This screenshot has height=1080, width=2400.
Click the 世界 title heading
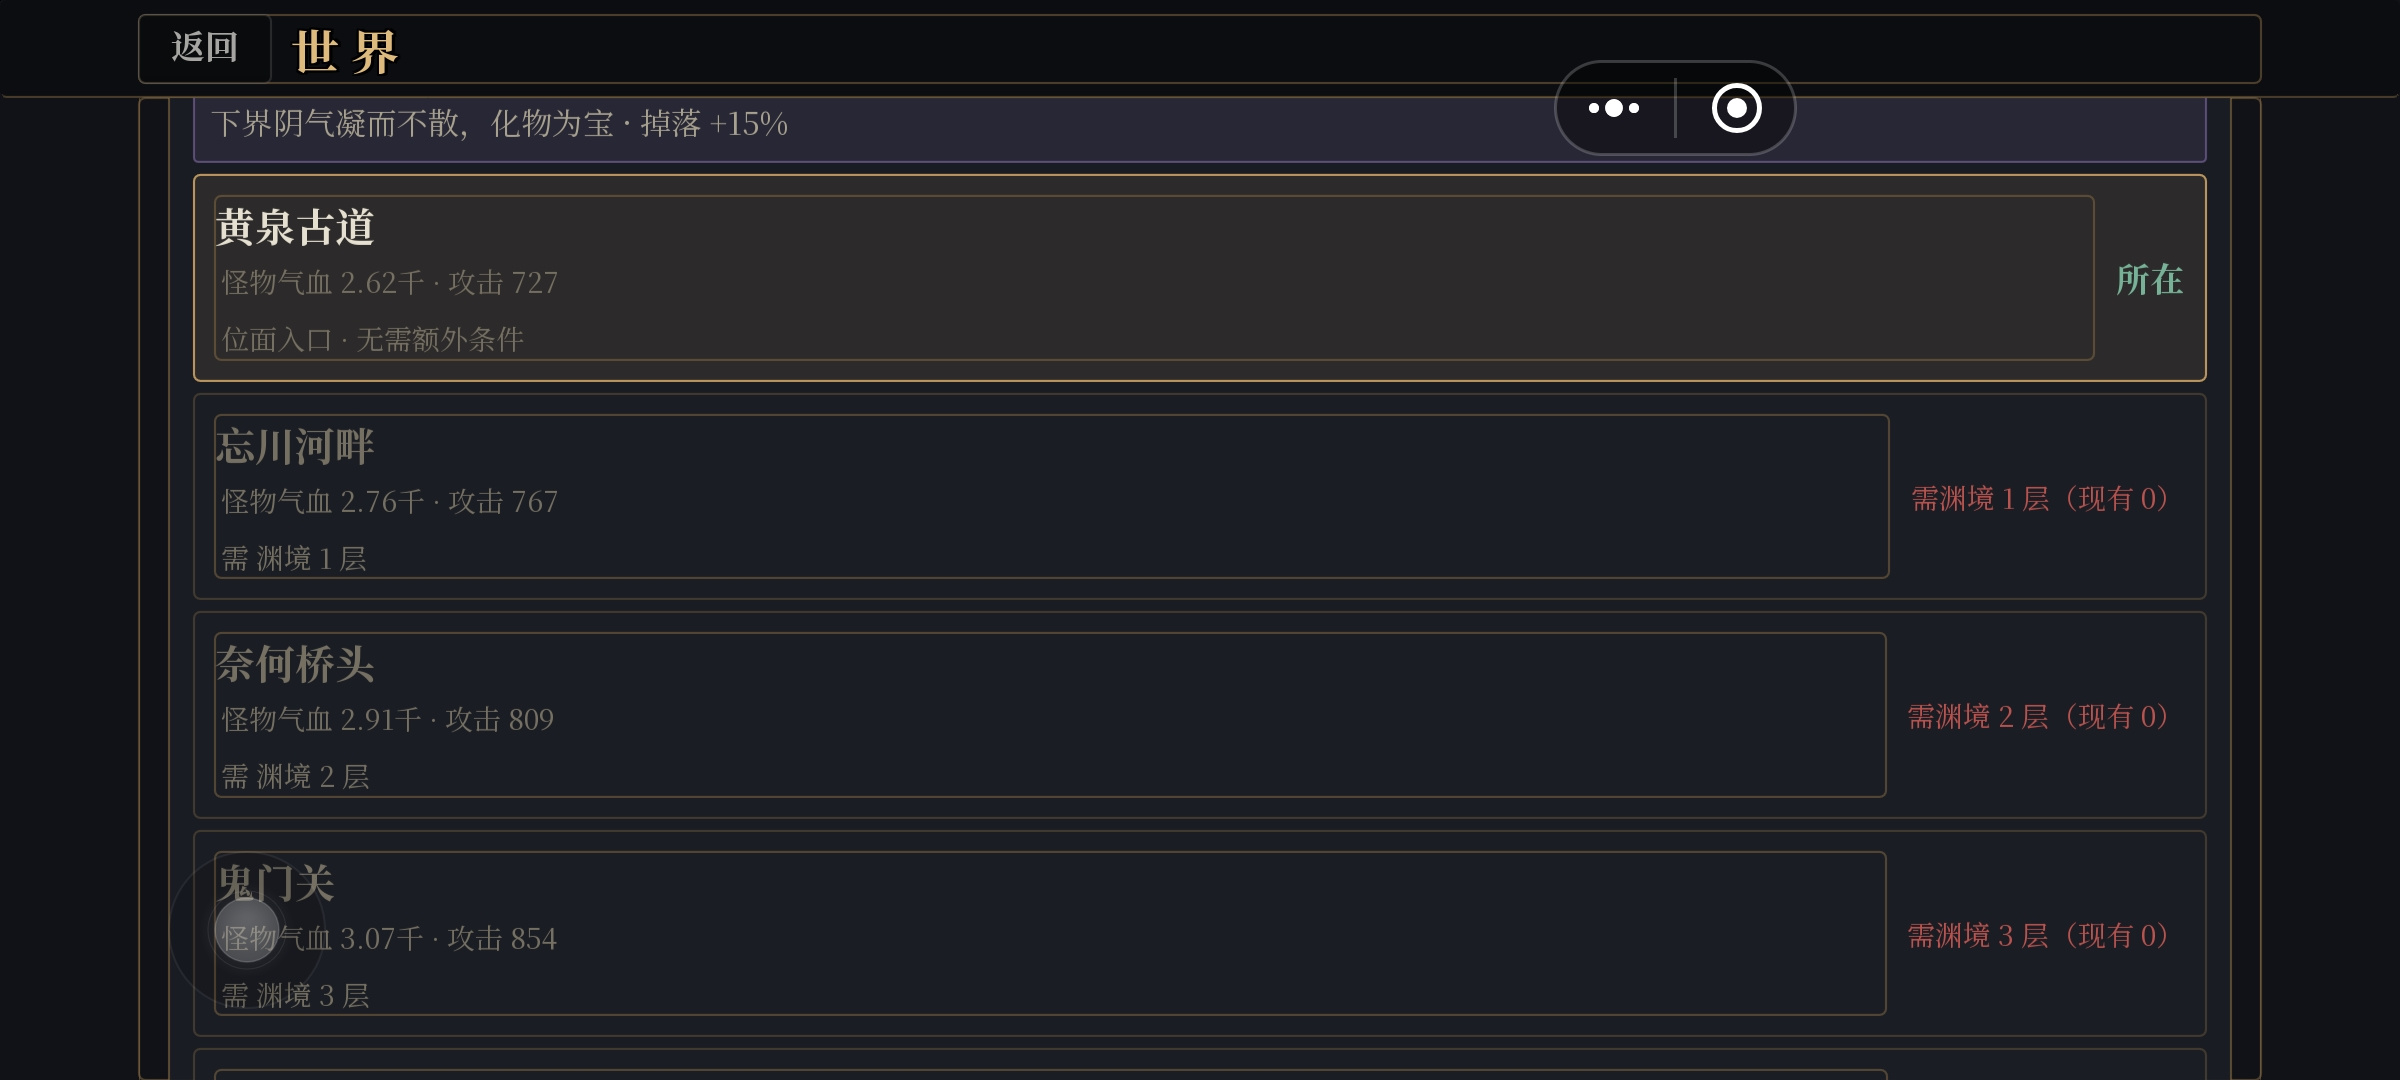click(x=345, y=52)
